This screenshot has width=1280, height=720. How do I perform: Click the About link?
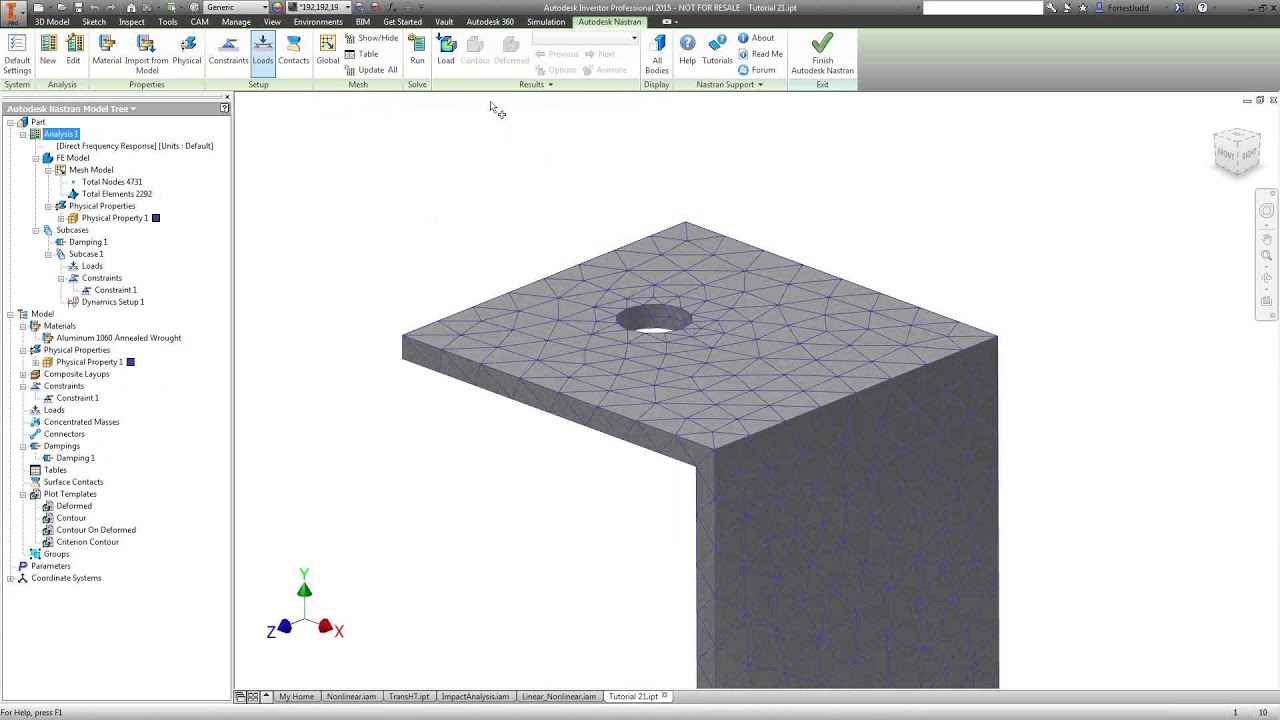pyautogui.click(x=756, y=38)
